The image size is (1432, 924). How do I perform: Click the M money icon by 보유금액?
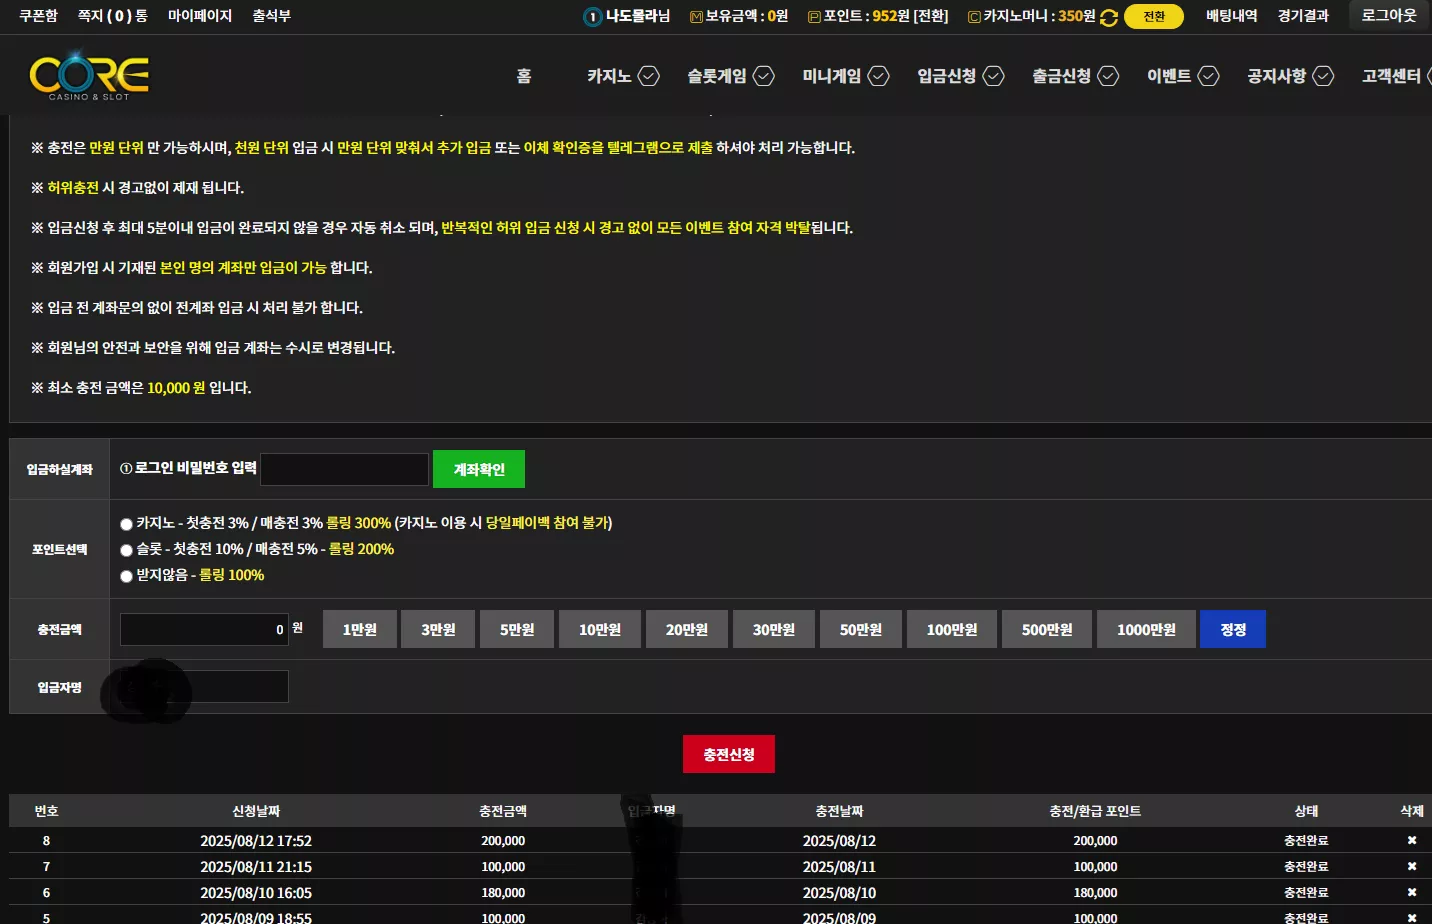(696, 17)
